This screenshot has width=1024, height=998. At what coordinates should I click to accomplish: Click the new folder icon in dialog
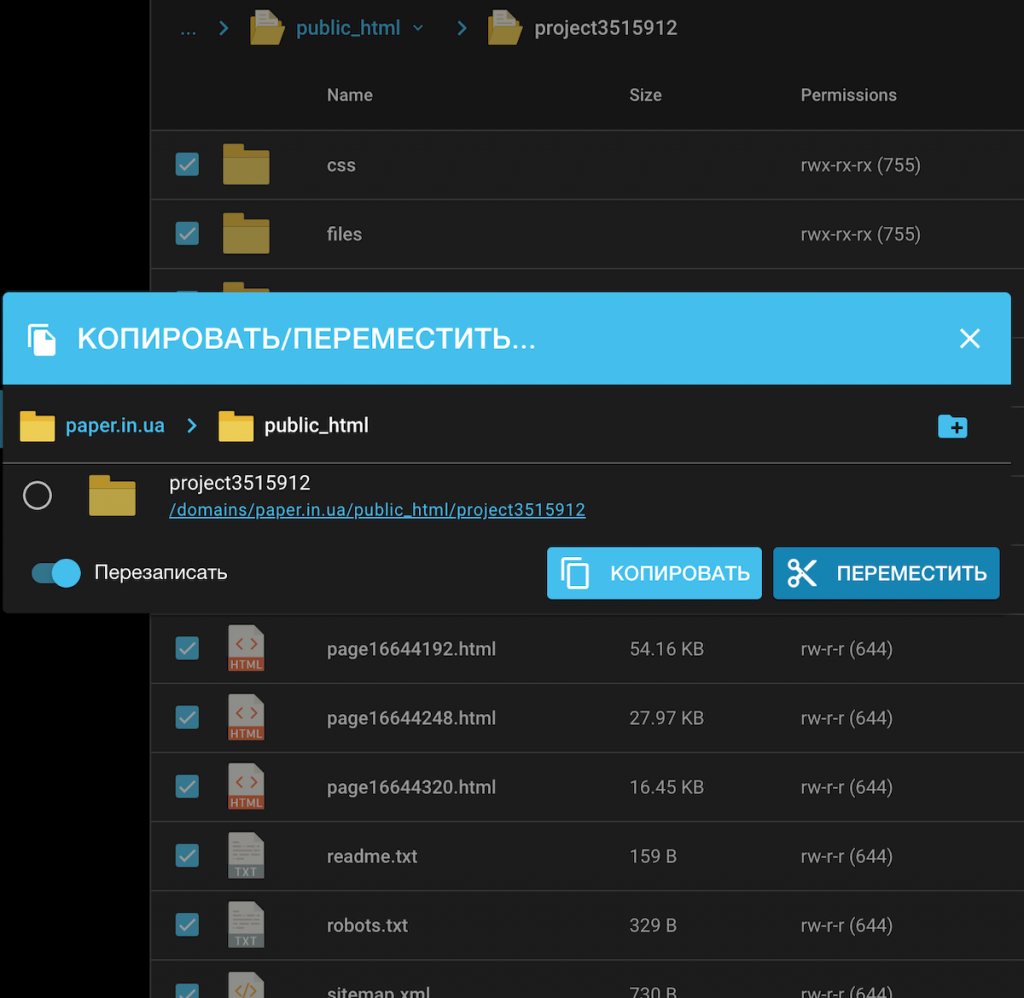coord(952,427)
